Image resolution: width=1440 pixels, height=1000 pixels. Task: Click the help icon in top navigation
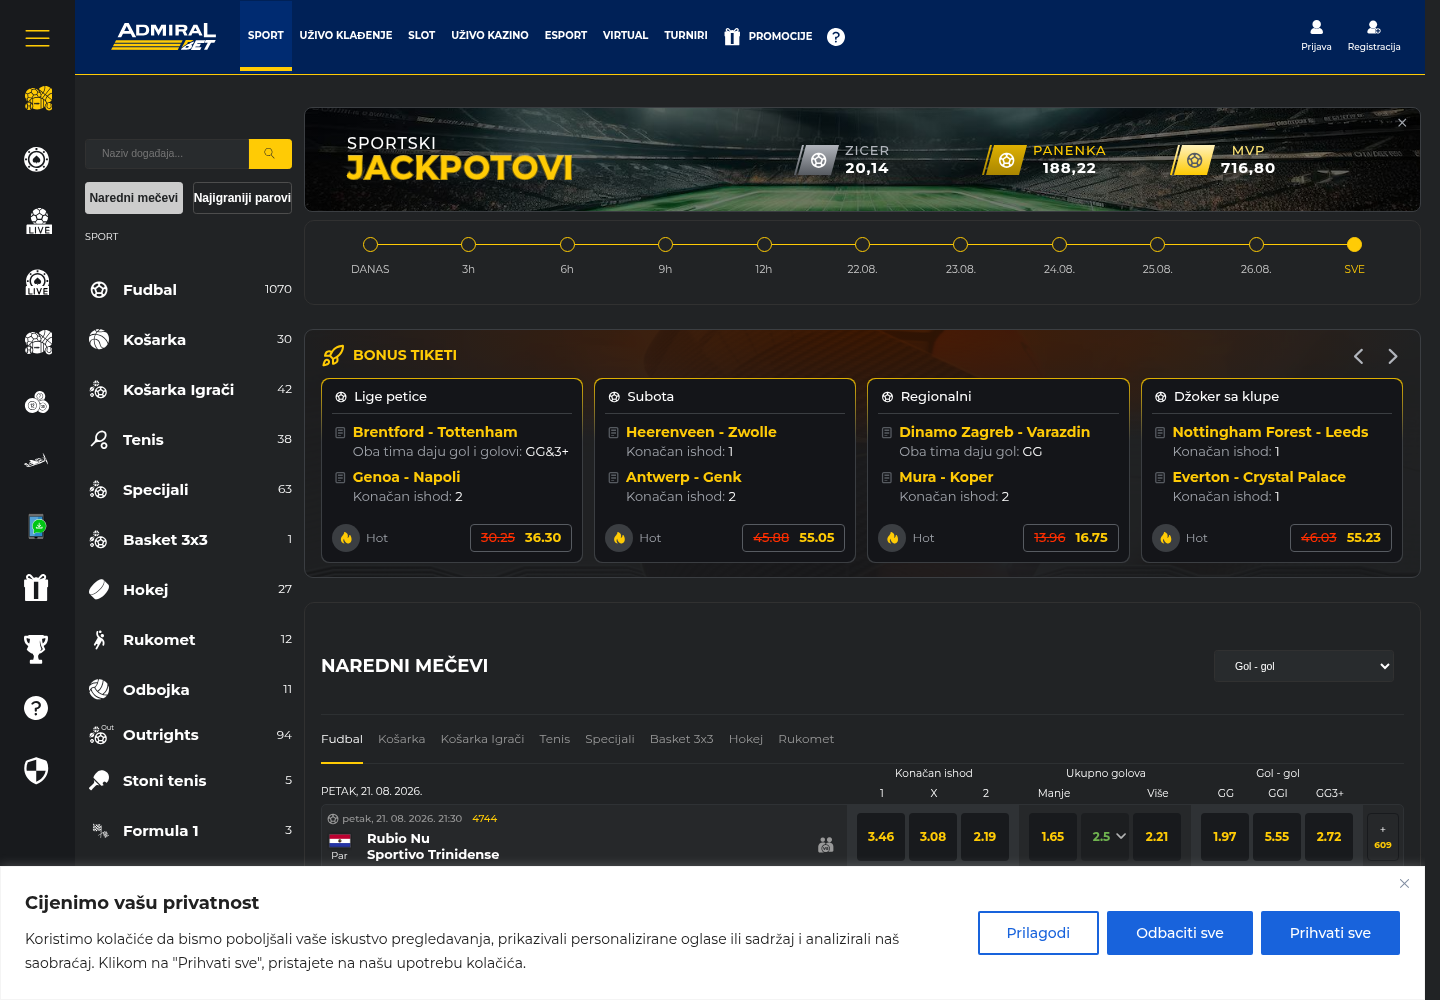836,37
